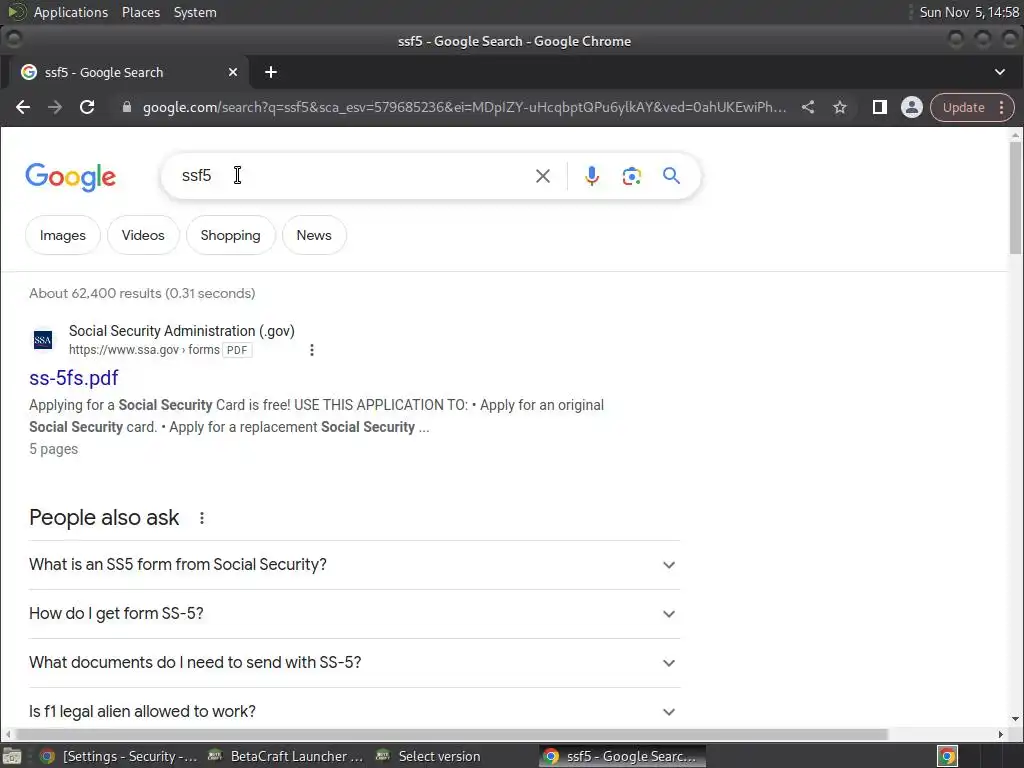Open options for the ss-5fs.pdf result
The image size is (1024, 768).
[312, 350]
